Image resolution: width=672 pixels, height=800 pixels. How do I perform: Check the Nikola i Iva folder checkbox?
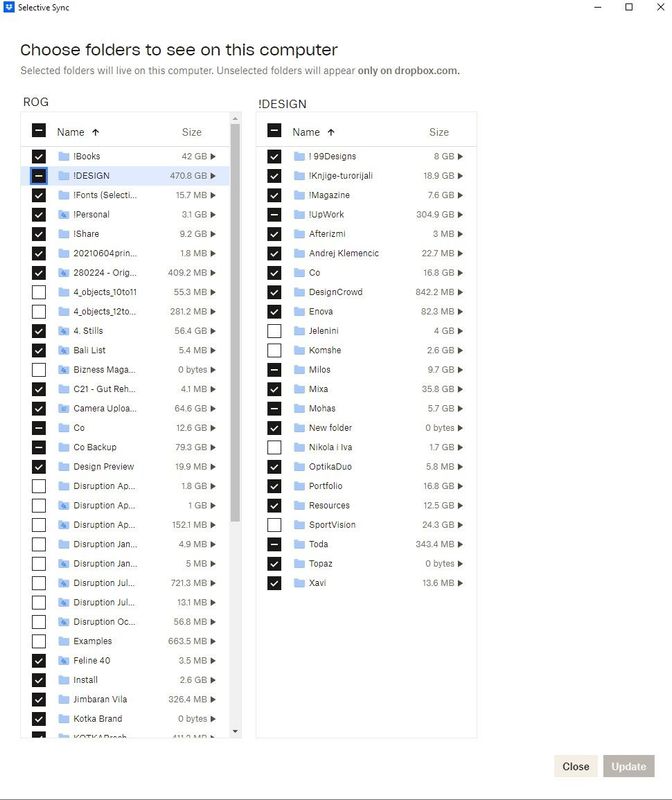274,447
